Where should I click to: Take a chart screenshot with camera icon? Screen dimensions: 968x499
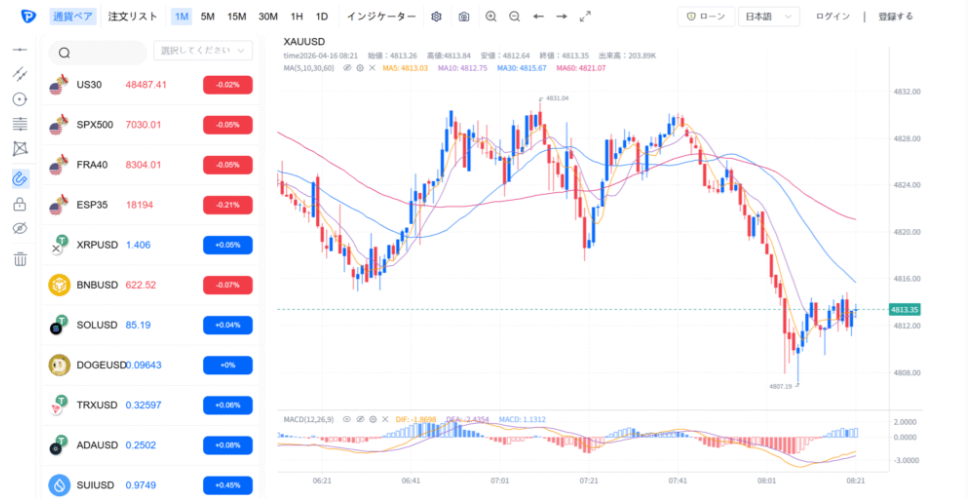coord(463,17)
